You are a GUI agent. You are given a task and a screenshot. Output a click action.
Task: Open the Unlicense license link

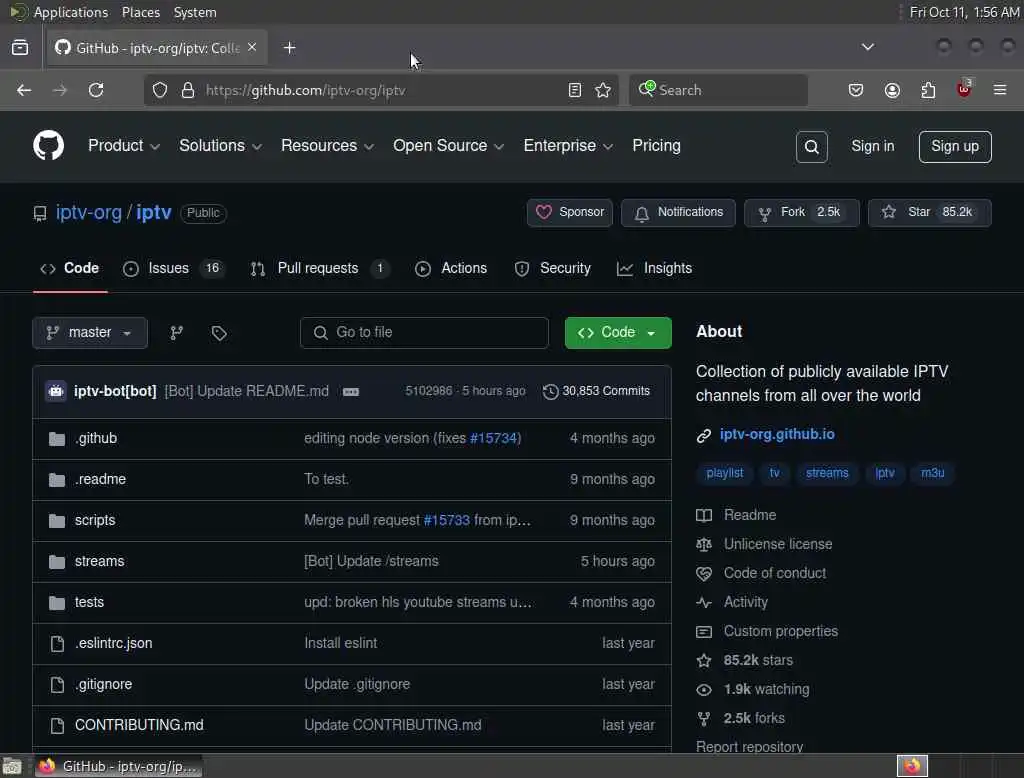pyautogui.click(x=778, y=544)
